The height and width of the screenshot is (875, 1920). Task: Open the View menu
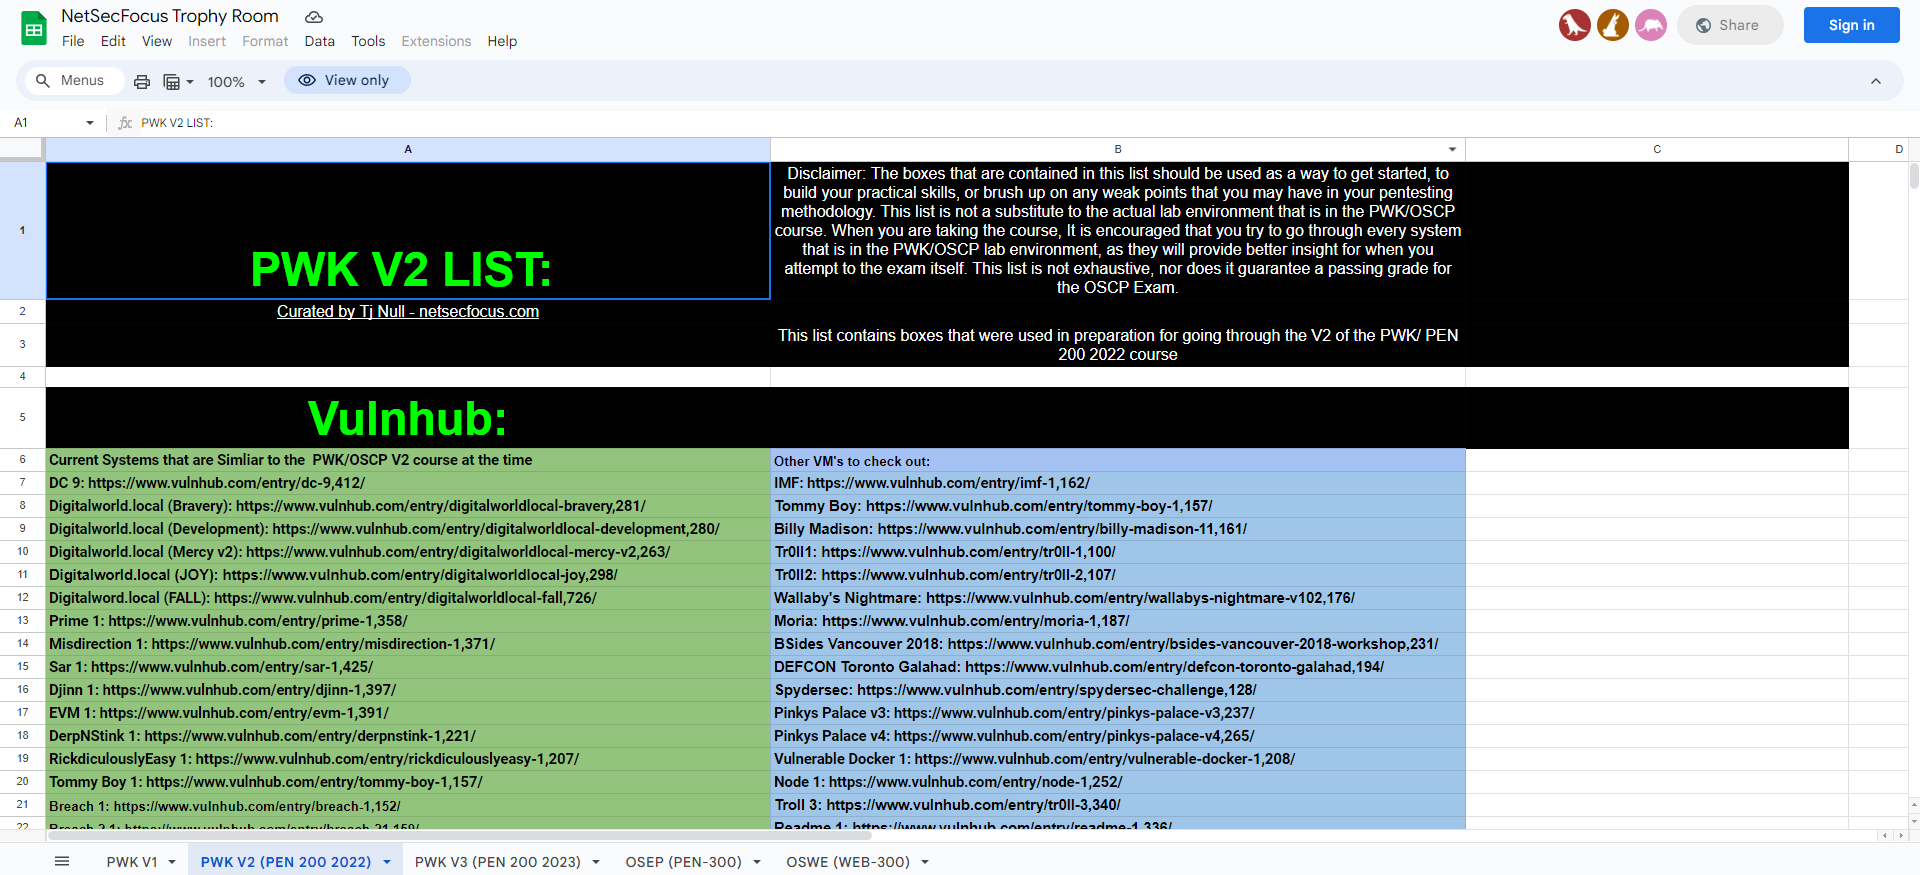pyautogui.click(x=157, y=41)
